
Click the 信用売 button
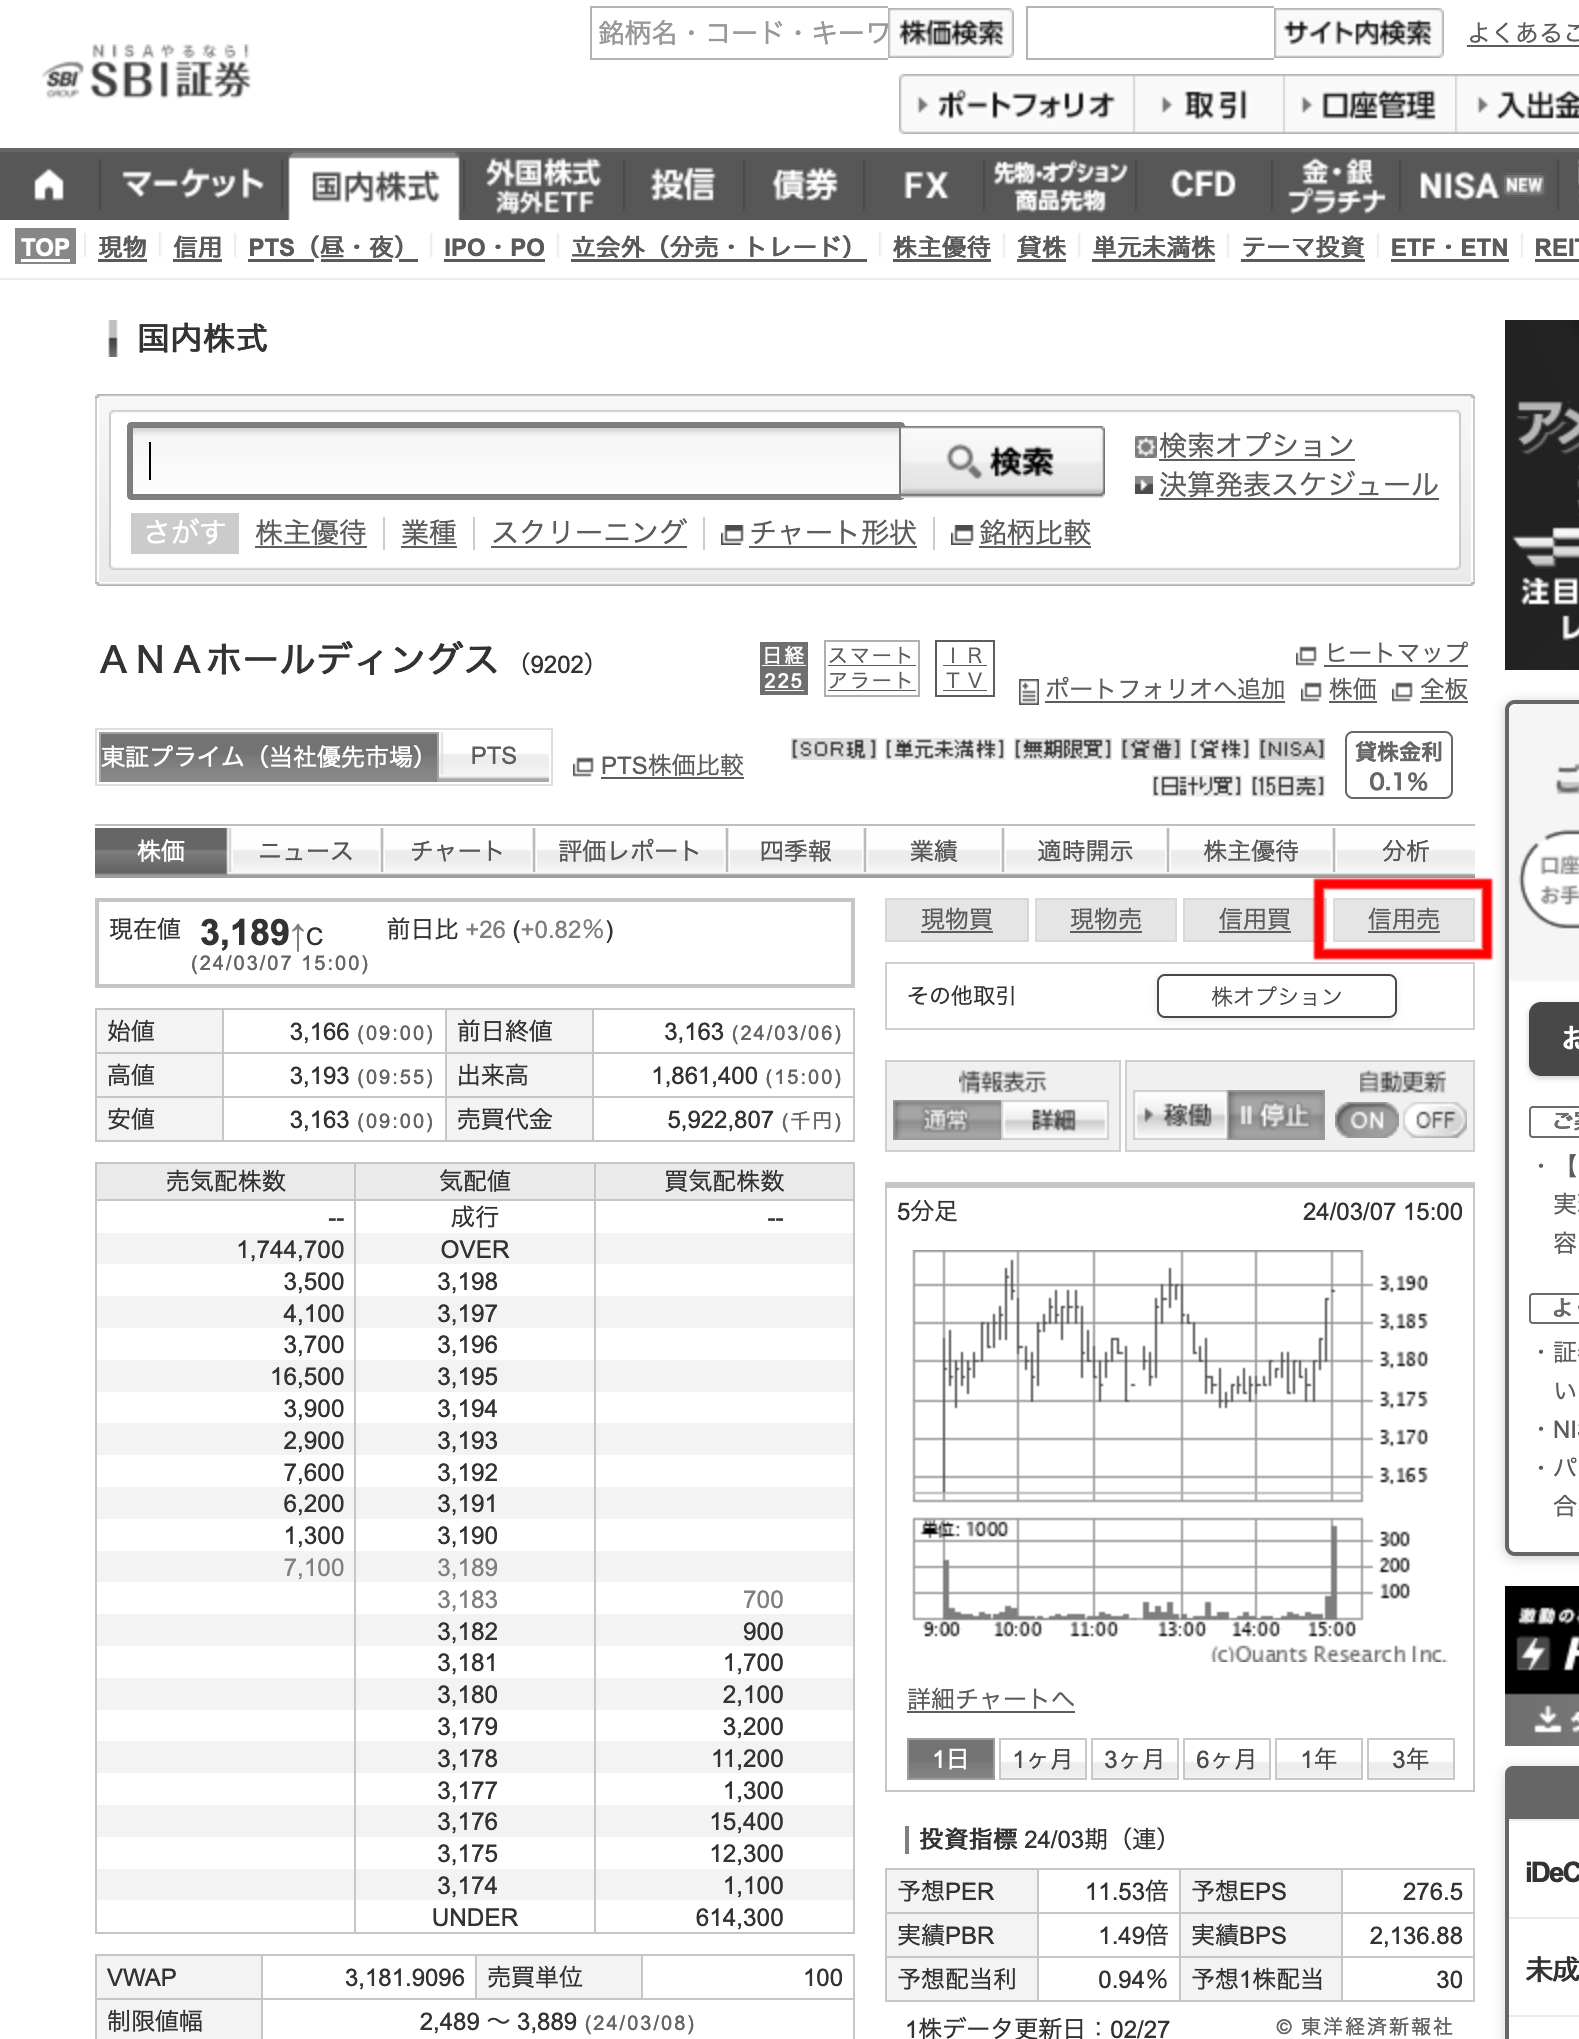pos(1403,920)
